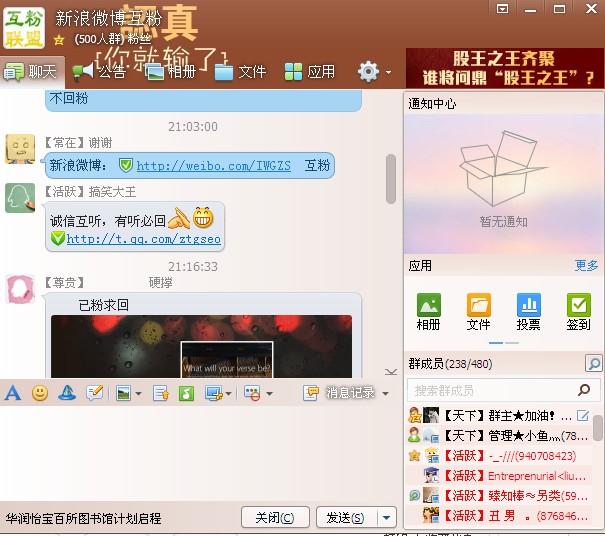Click 更多 to see more apps
Image resolution: width=605 pixels, height=536 pixels.
pos(586,265)
